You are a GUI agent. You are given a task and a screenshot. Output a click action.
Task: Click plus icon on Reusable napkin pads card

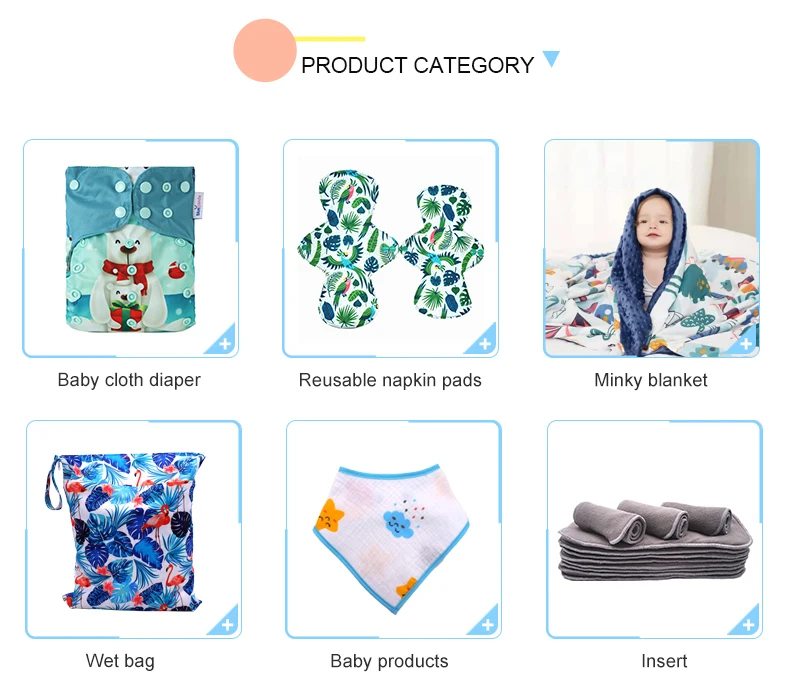(x=485, y=344)
